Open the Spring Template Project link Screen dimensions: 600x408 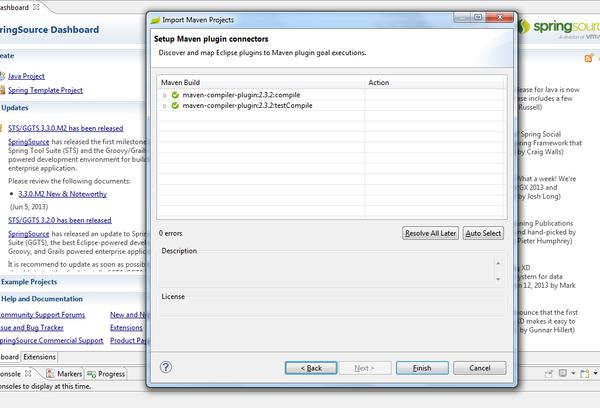[x=46, y=90]
